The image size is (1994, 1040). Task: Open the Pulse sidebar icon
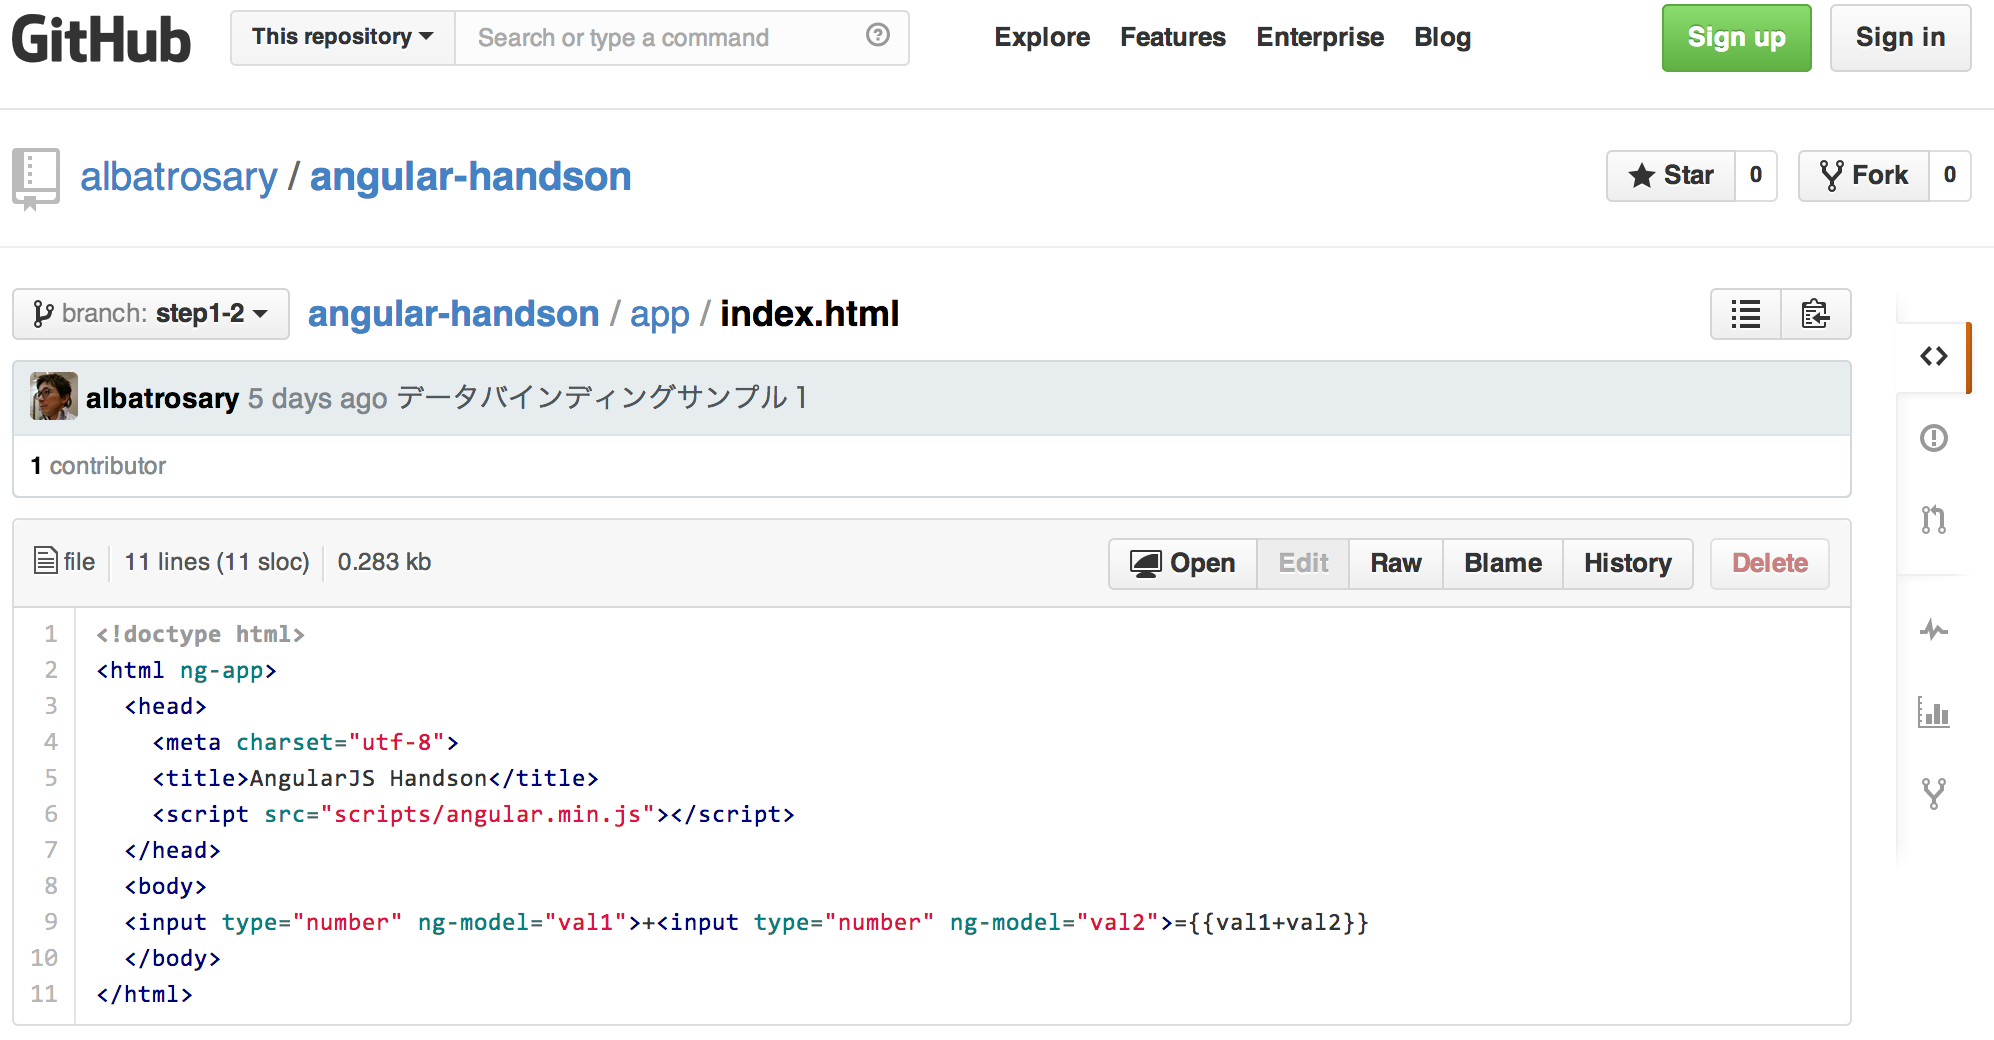point(1934,630)
